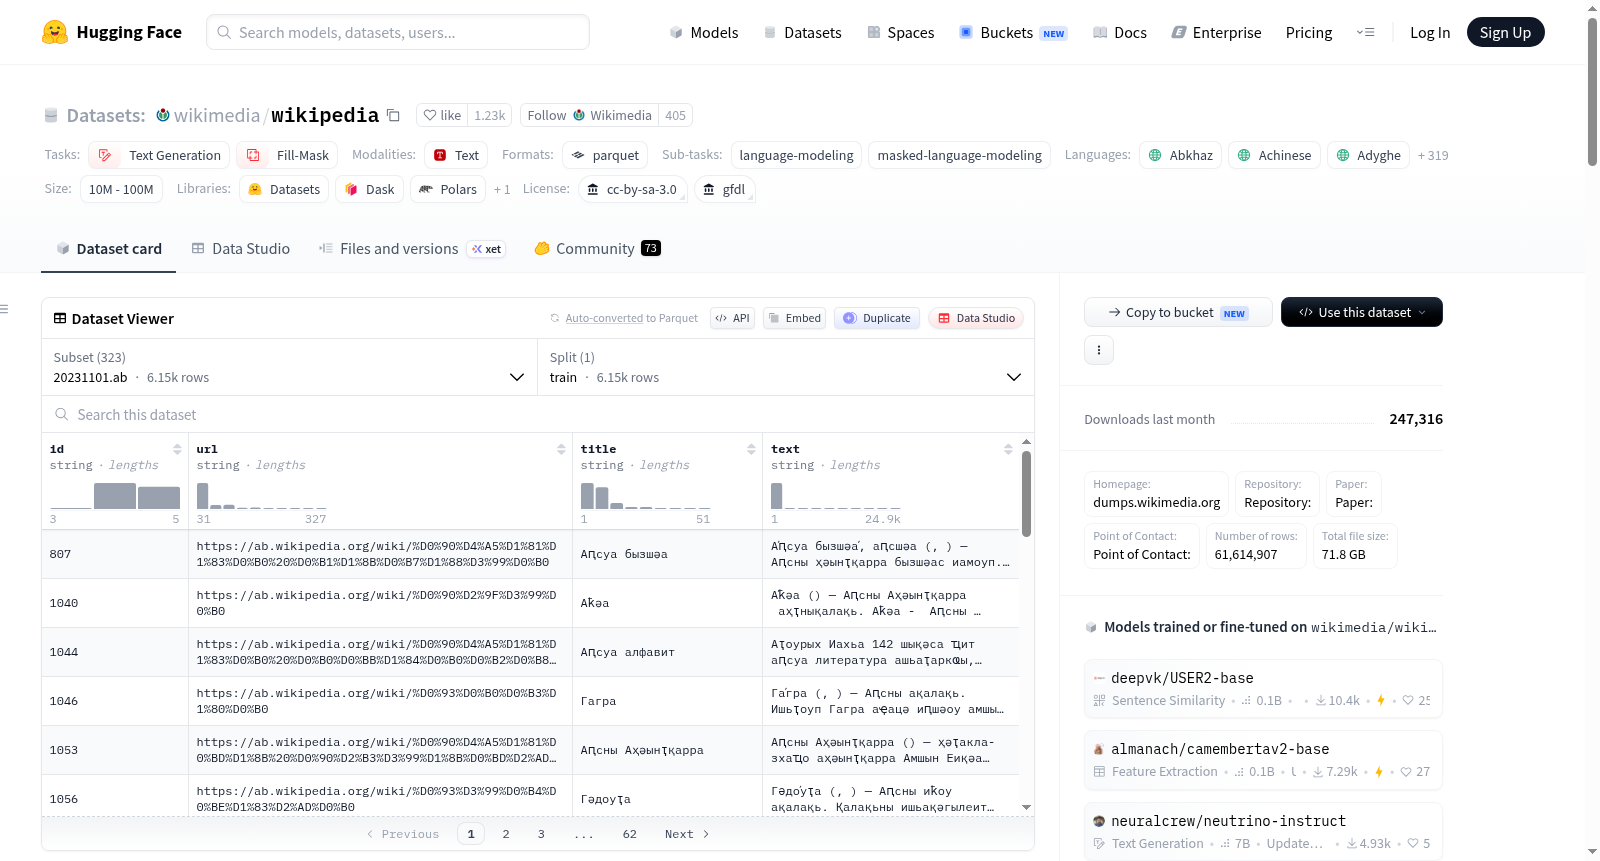
Task: Click the Polars library tag
Action: point(447,189)
